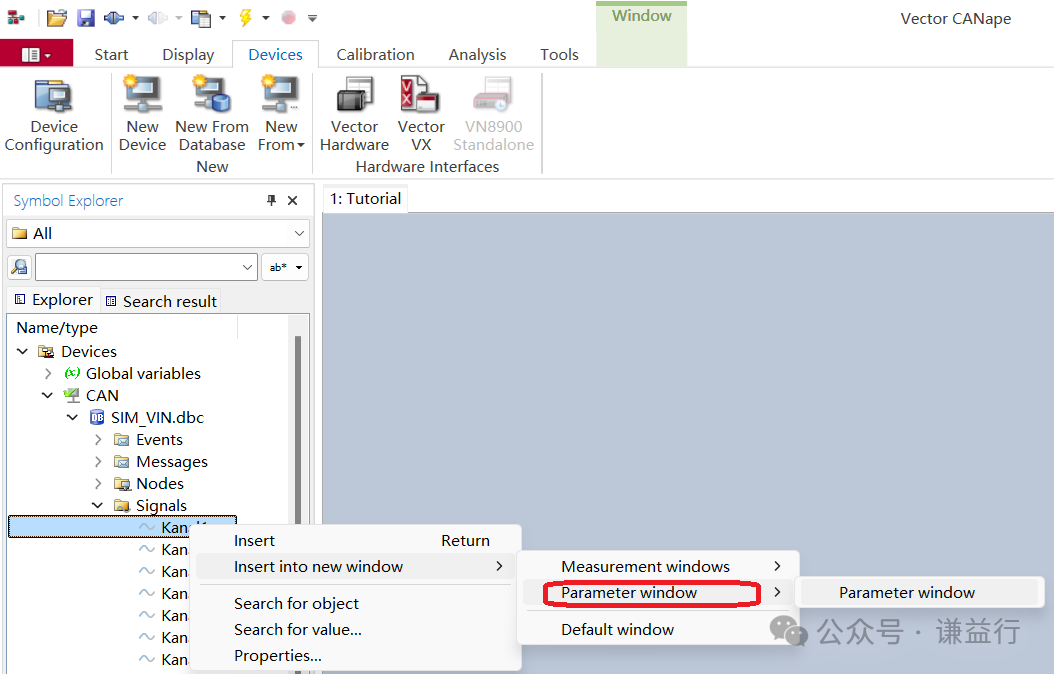Screen dimensions: 1054x674
Task: Open the Device Configuration tool
Action: pyautogui.click(x=54, y=115)
